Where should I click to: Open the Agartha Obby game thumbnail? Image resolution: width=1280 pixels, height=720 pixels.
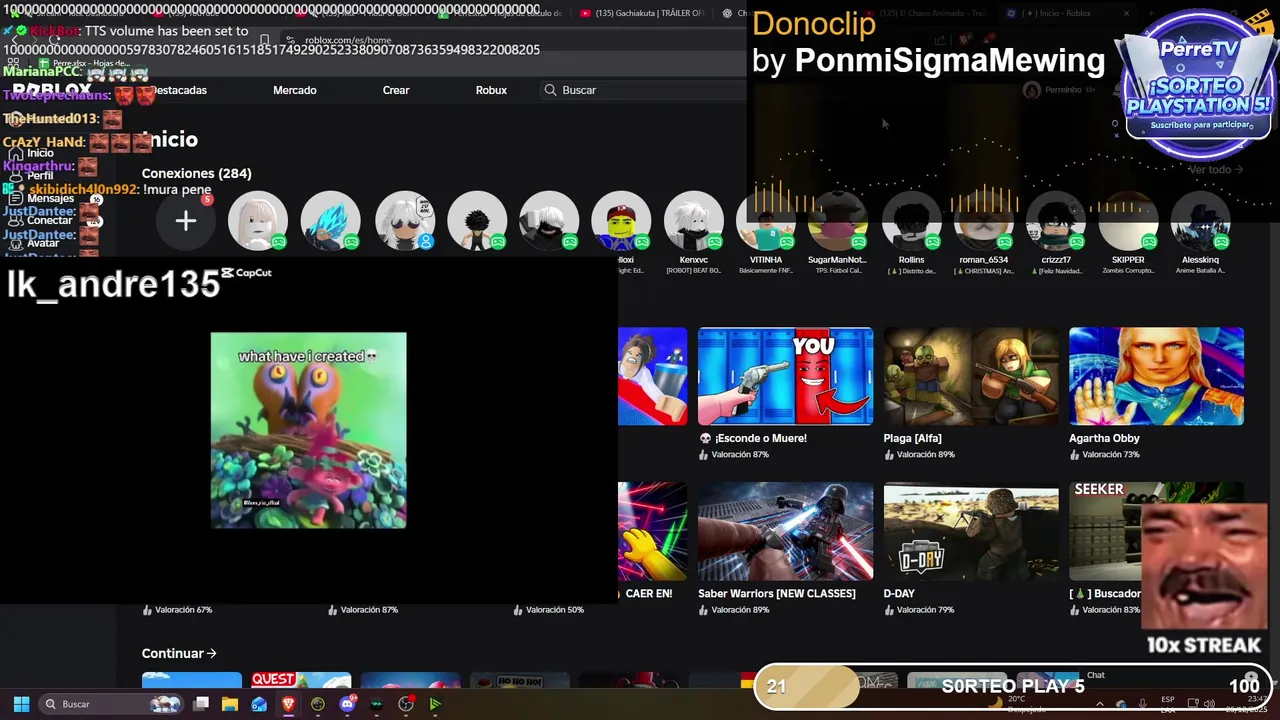1156,376
